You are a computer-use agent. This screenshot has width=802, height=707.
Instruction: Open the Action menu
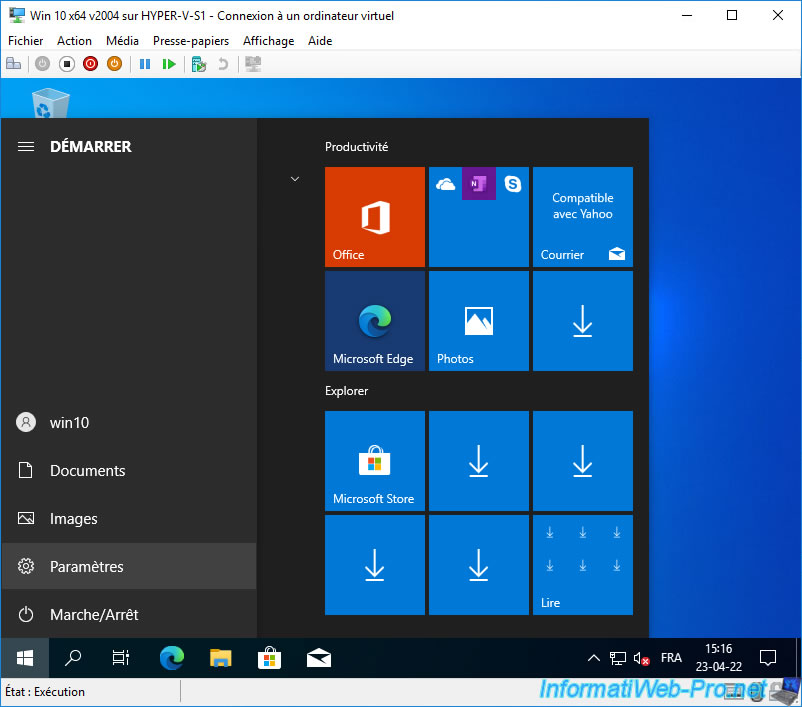coord(74,41)
